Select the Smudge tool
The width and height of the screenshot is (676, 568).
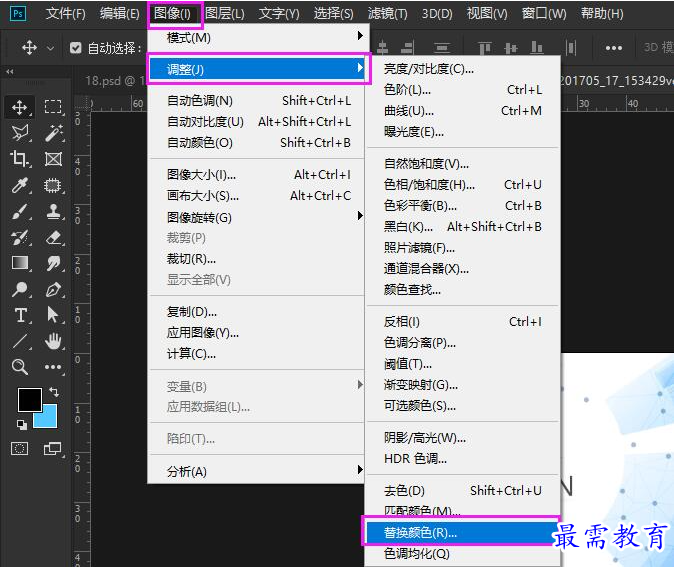click(x=53, y=263)
